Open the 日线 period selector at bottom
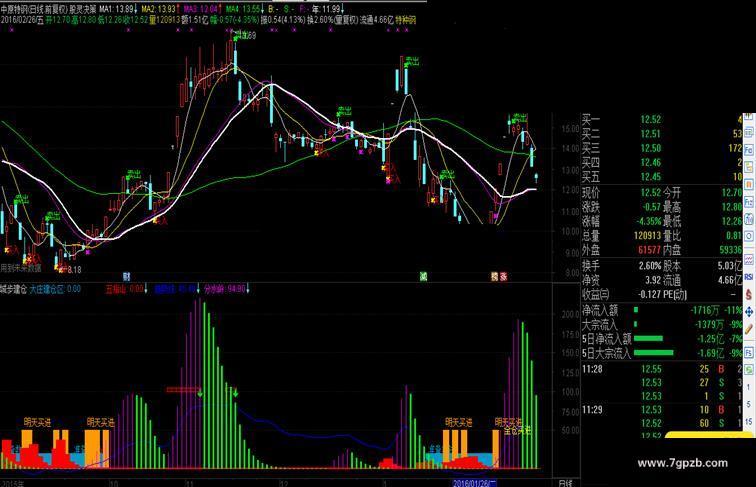The height and width of the screenshot is (487, 756). [x=566, y=483]
